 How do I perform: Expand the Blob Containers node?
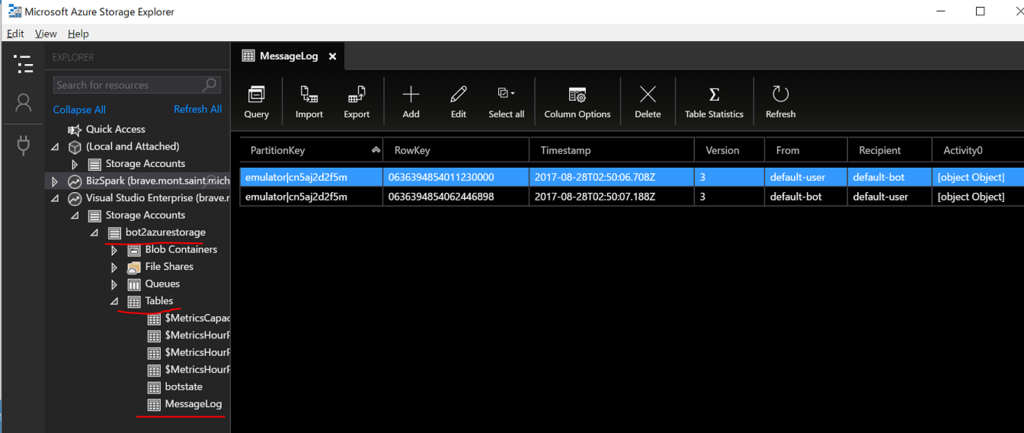tap(114, 250)
